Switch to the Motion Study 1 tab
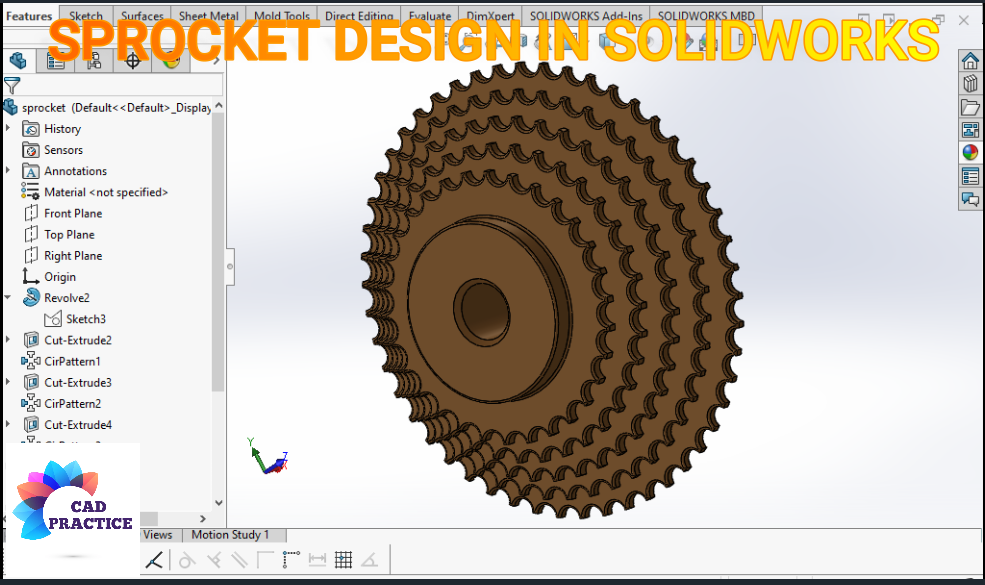This screenshot has height=585, width=985. tap(230, 535)
